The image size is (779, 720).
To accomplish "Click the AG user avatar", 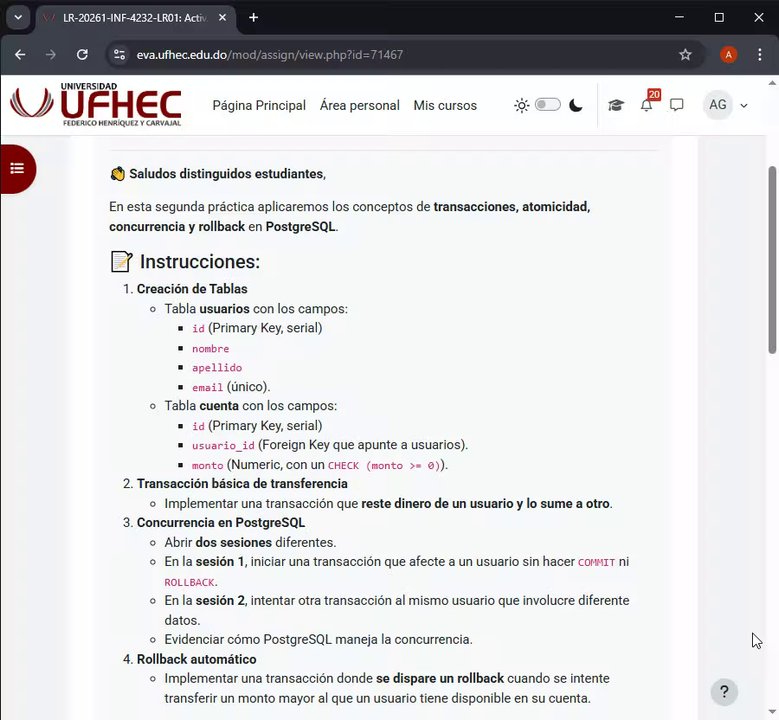I will (x=717, y=105).
